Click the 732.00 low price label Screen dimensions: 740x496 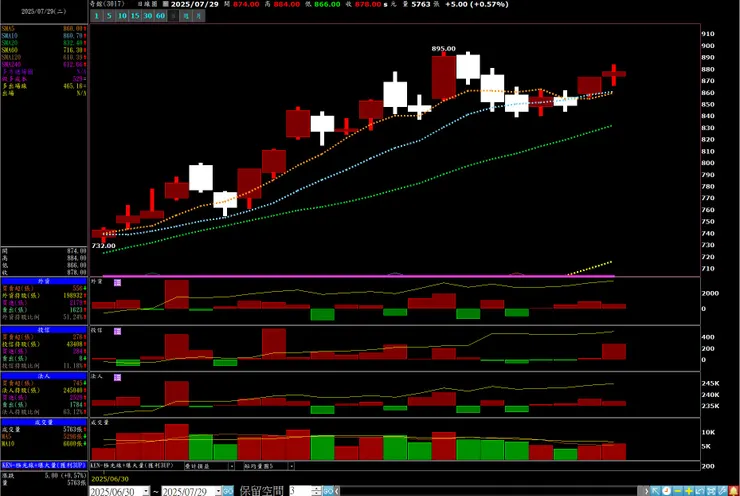[x=104, y=246]
